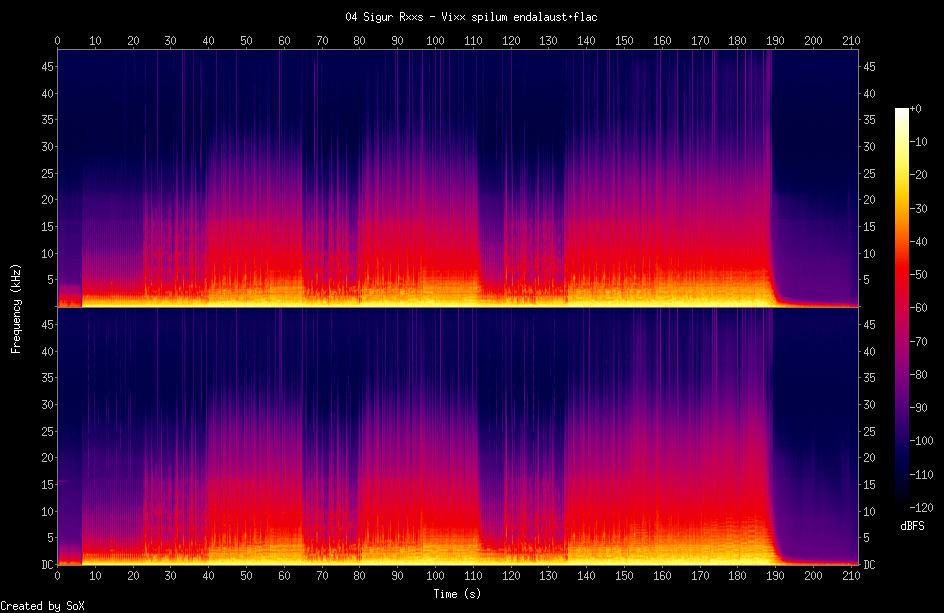The image size is (944, 613).
Task: Select the 100 second mark on top time axis
Action: click(435, 40)
